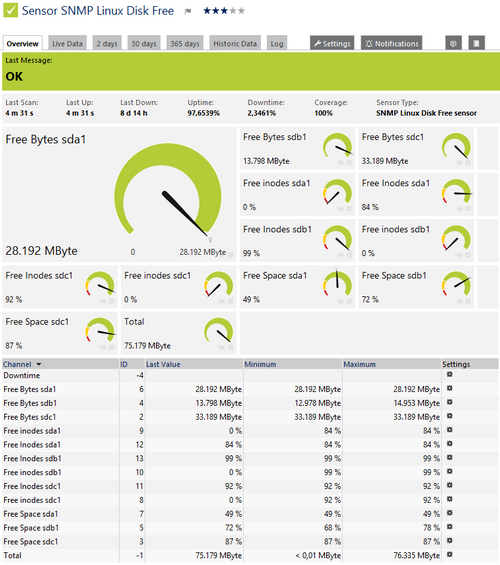Click pin icon under Free Bytes sdb1 gauge
The image size is (500, 565).
340,163
